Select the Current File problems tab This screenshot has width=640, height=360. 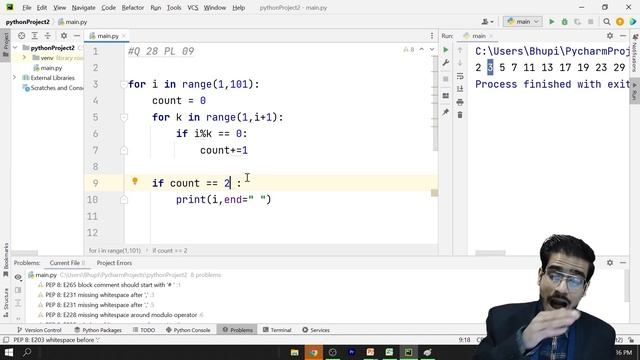(x=67, y=263)
